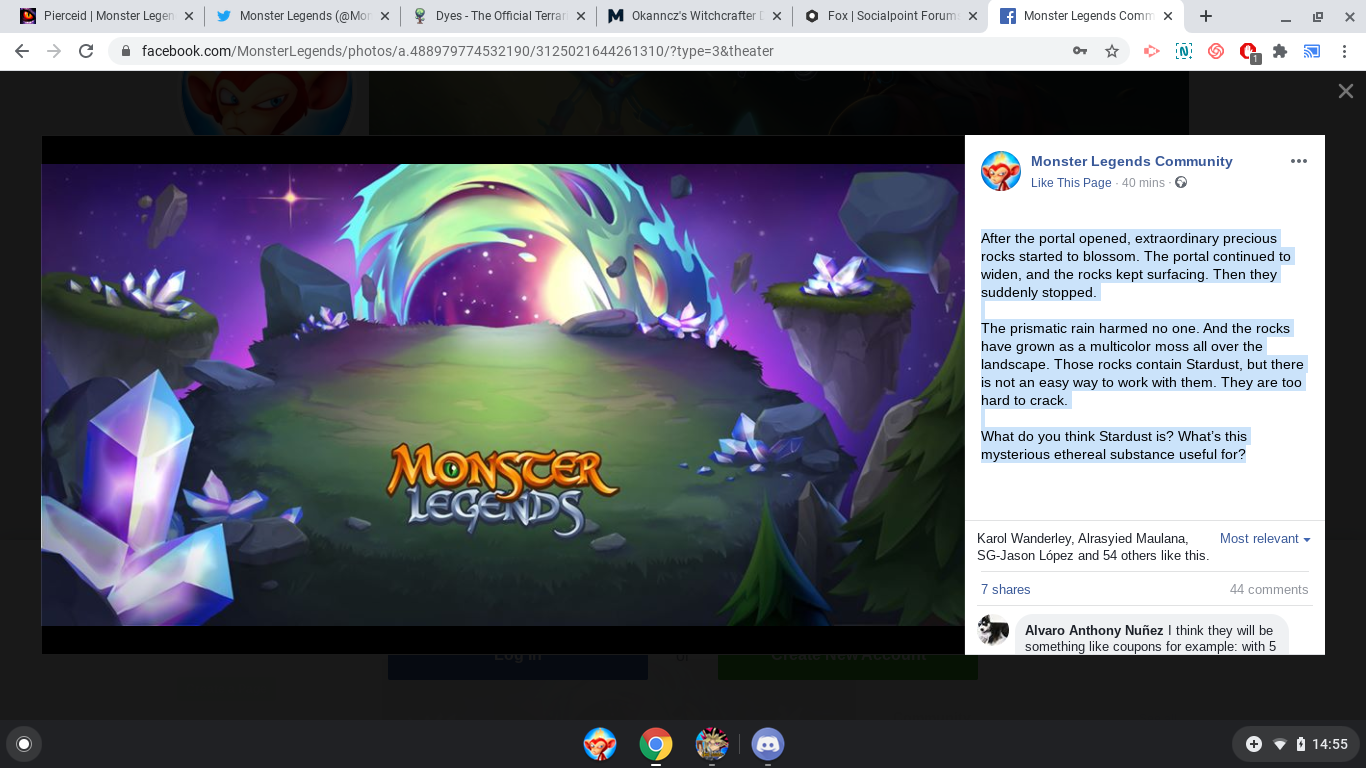The width and height of the screenshot is (1366, 768).
Task: Close the Dyes Terraria tab
Action: (581, 16)
